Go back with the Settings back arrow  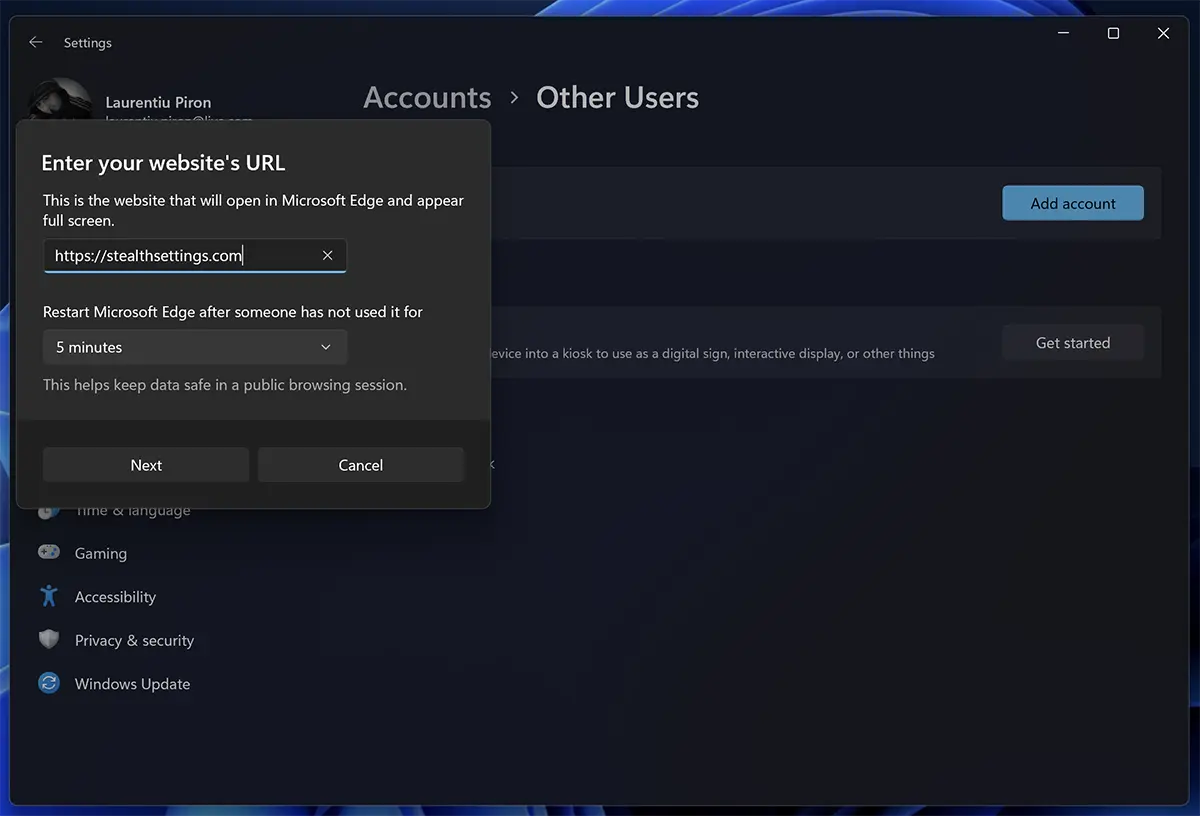pyautogui.click(x=36, y=42)
